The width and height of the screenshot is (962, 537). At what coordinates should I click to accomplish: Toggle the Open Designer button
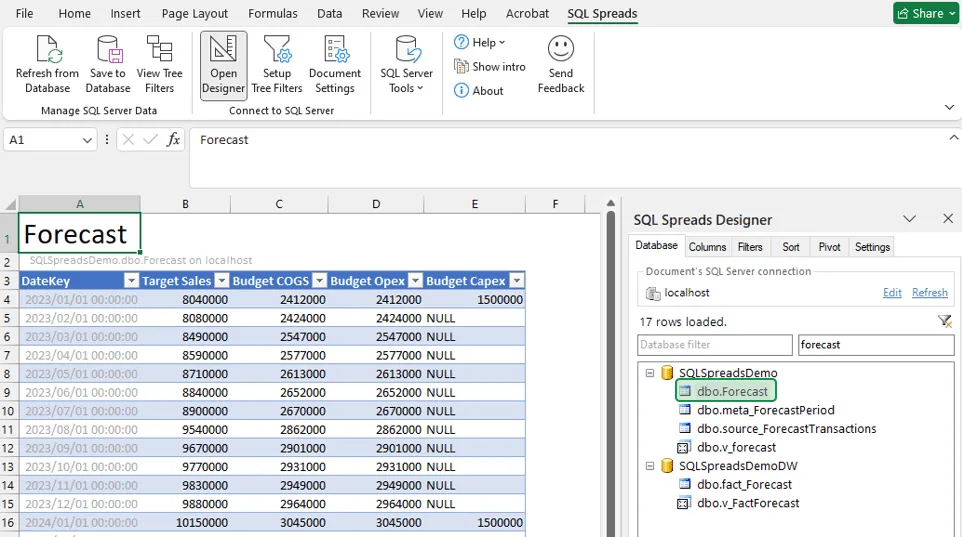click(223, 65)
